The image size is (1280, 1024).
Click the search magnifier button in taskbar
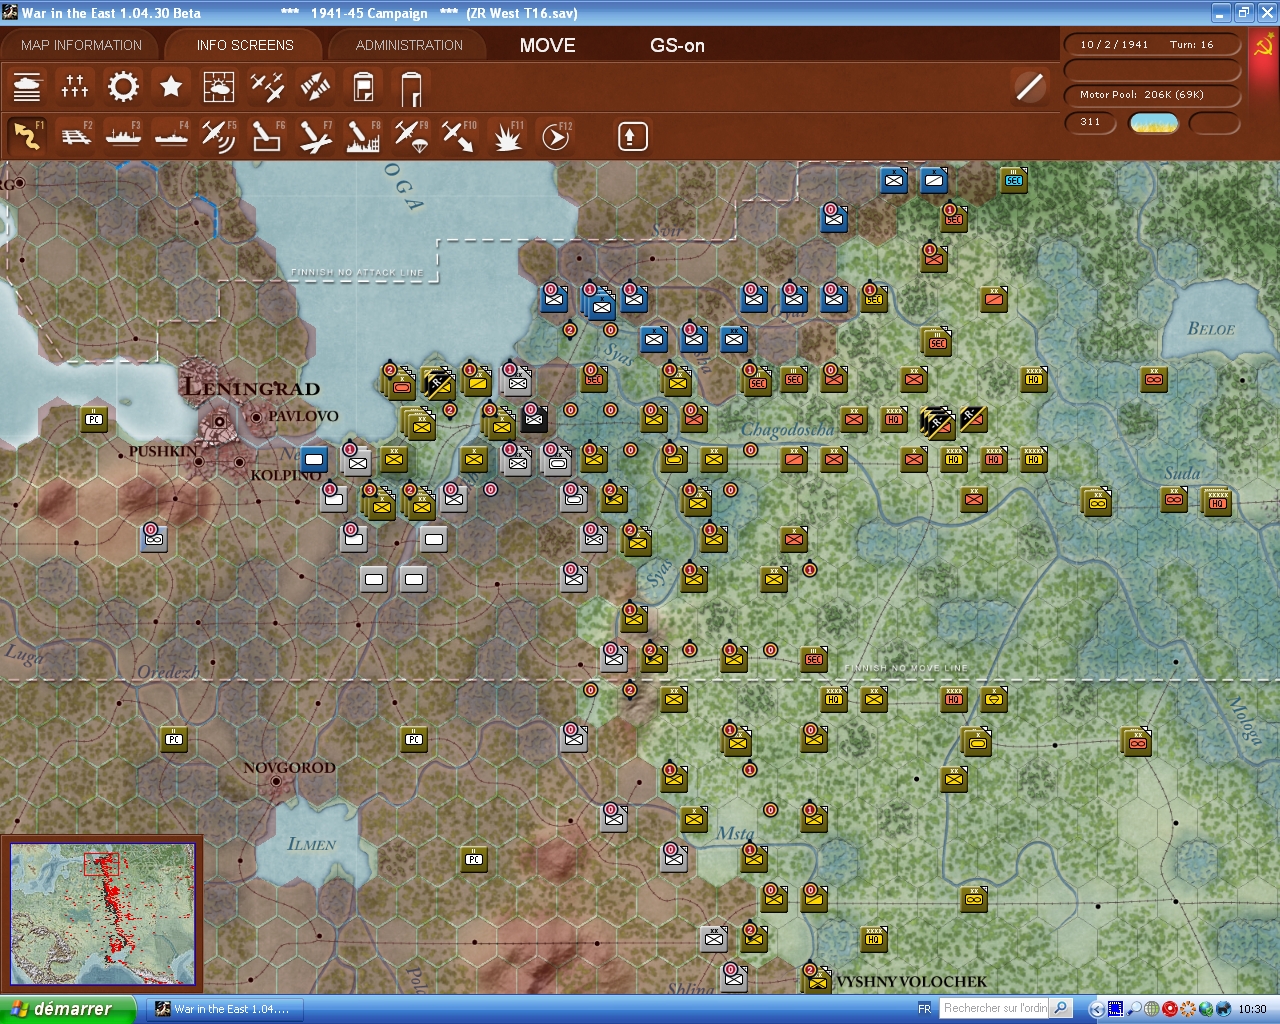tap(1061, 1009)
